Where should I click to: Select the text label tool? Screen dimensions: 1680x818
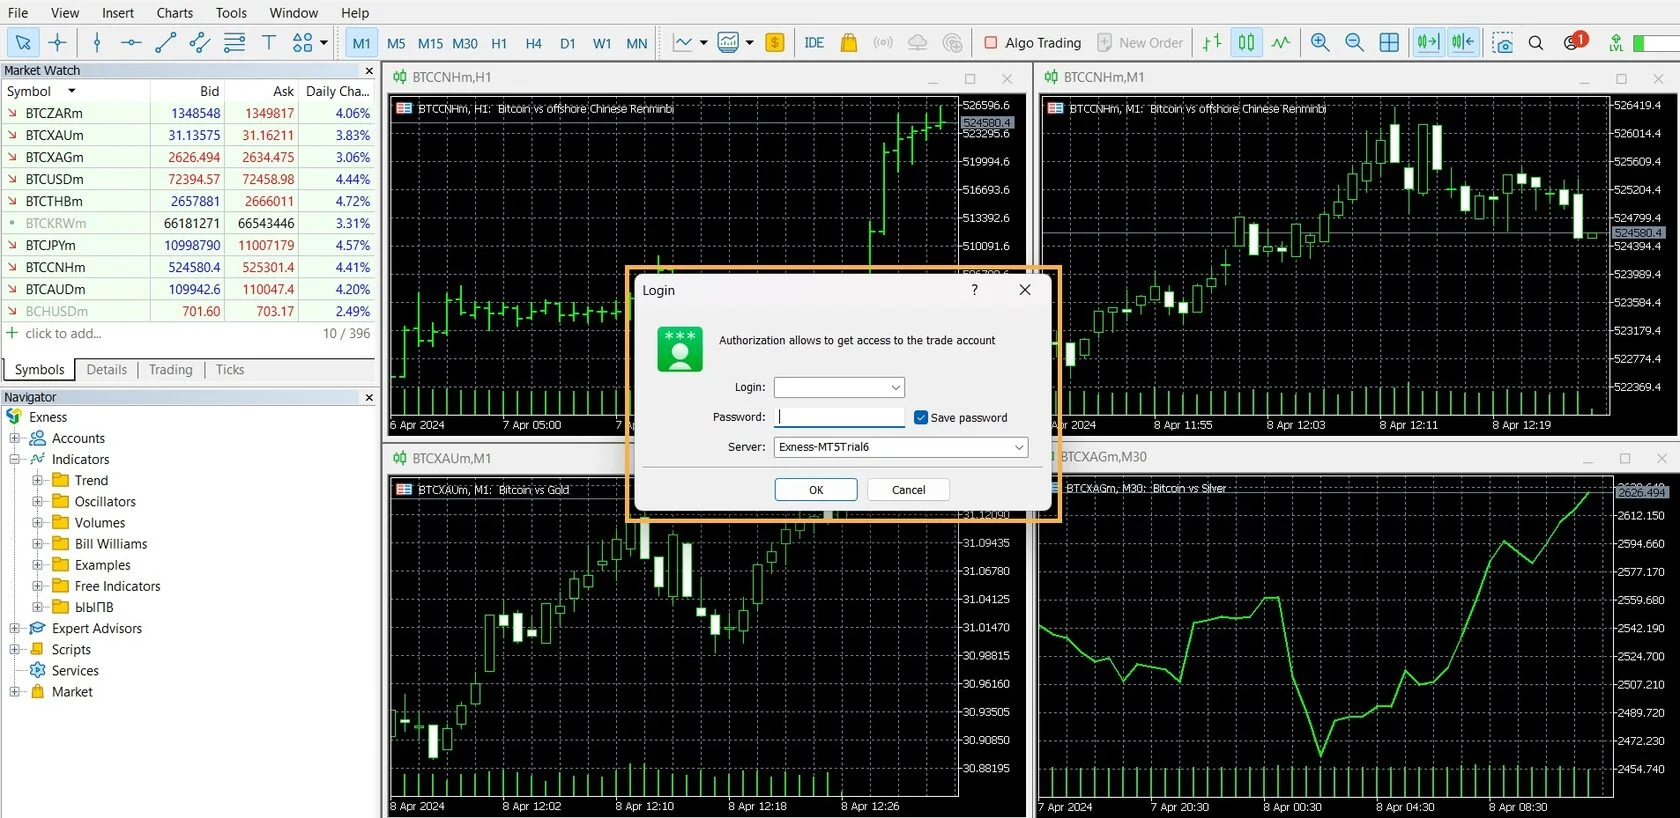click(269, 42)
